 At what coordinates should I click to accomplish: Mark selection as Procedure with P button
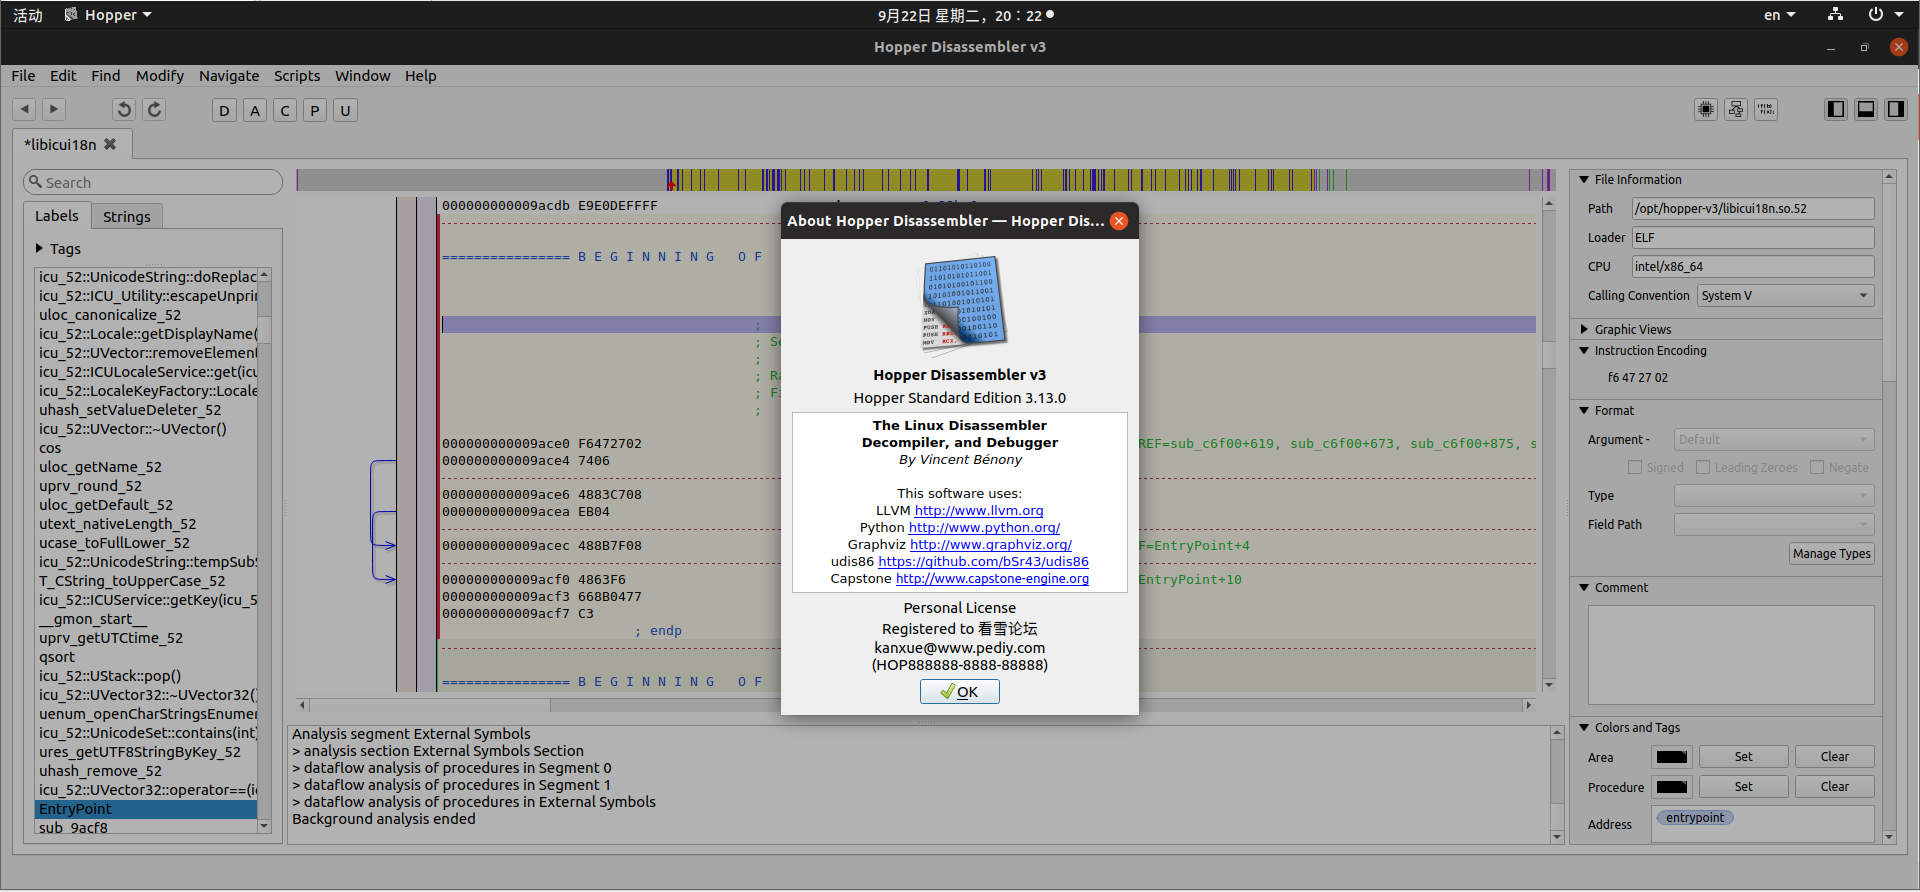coord(315,111)
